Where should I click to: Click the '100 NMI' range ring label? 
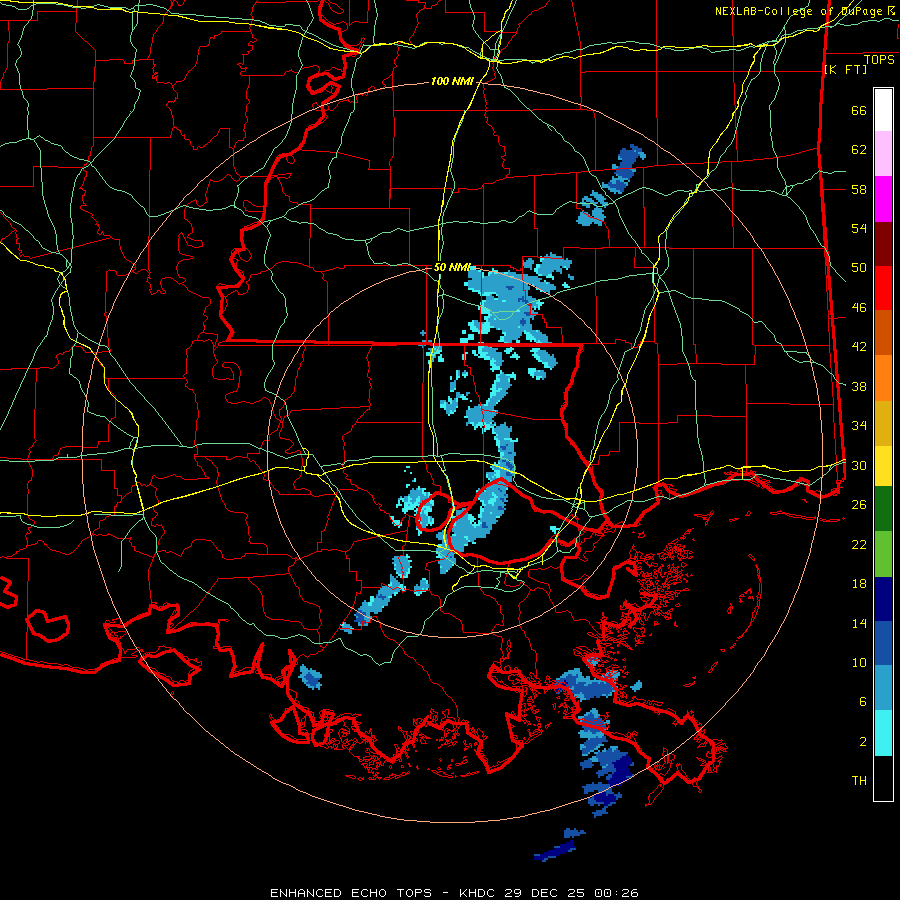click(x=452, y=81)
